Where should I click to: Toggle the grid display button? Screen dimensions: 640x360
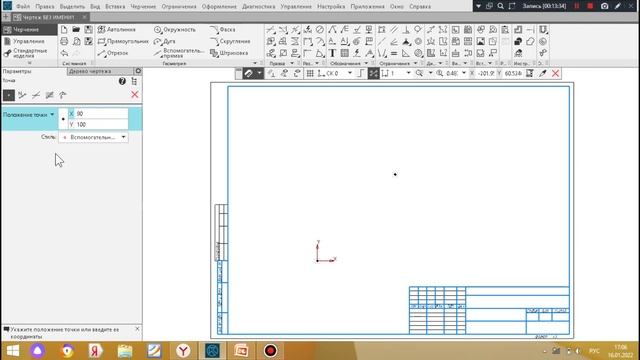(310, 73)
